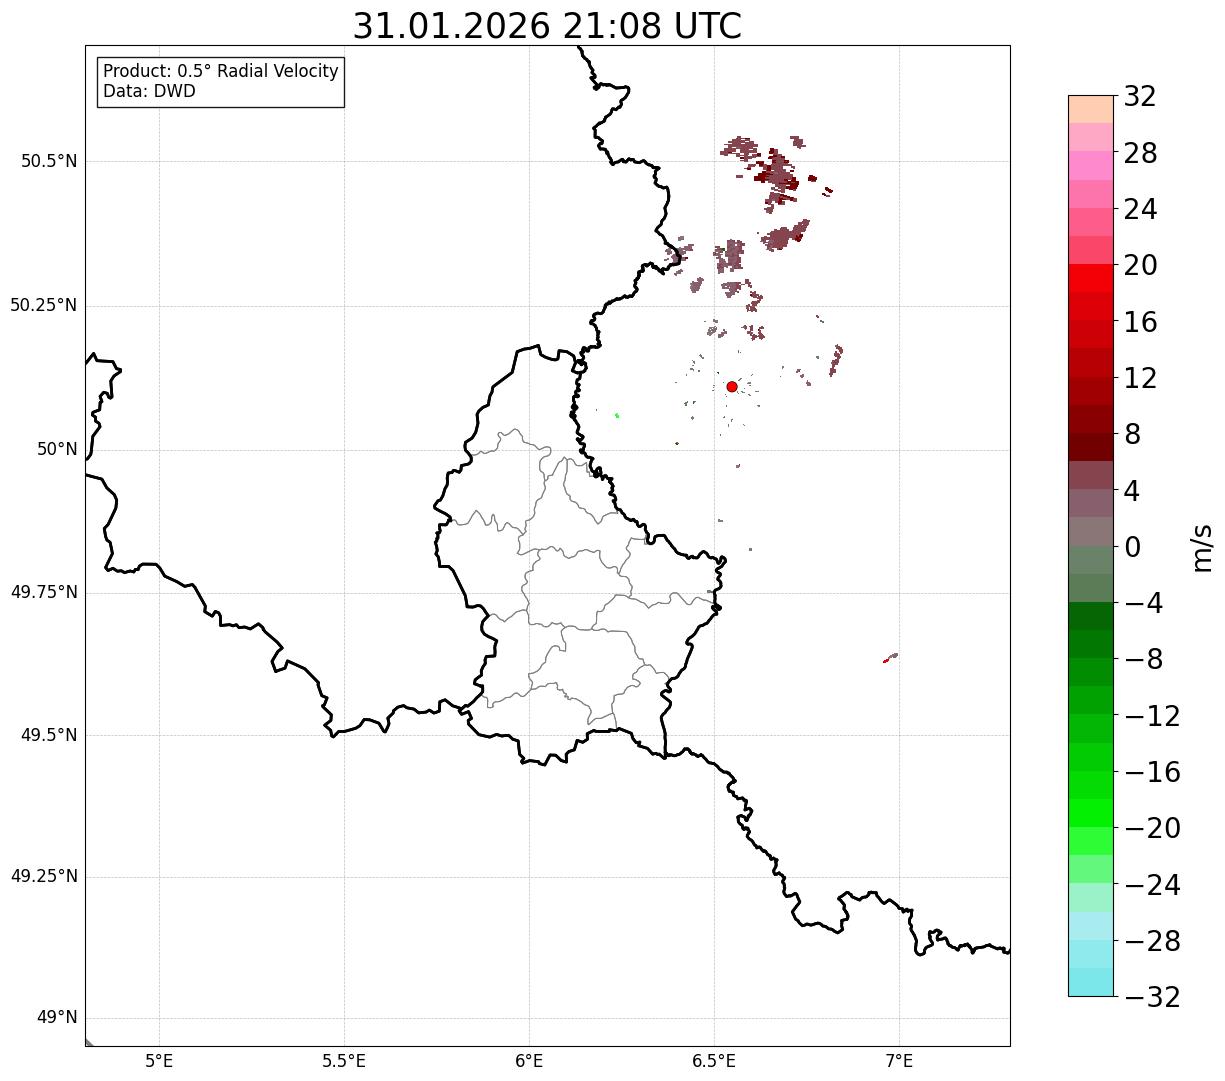Click the m/s colorbar unit label
The image size is (1225, 1081).
point(1202,547)
